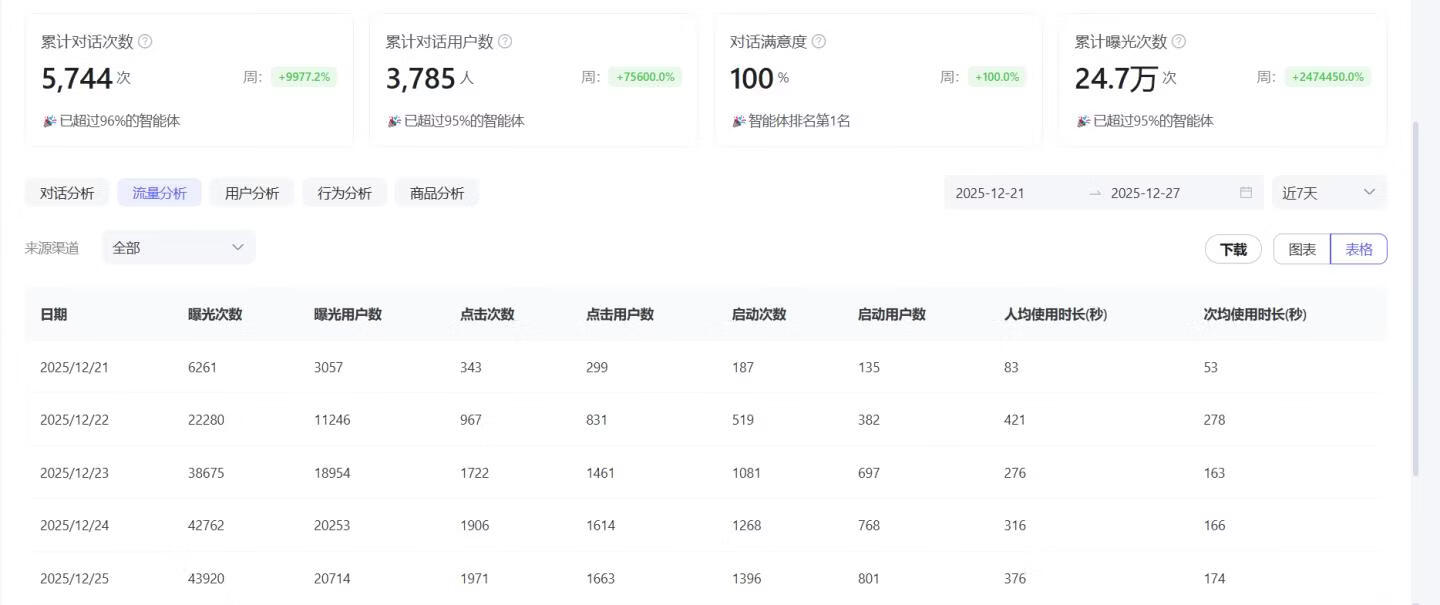Open the calendar icon in the date range picker
1440x605 pixels.
[1244, 192]
